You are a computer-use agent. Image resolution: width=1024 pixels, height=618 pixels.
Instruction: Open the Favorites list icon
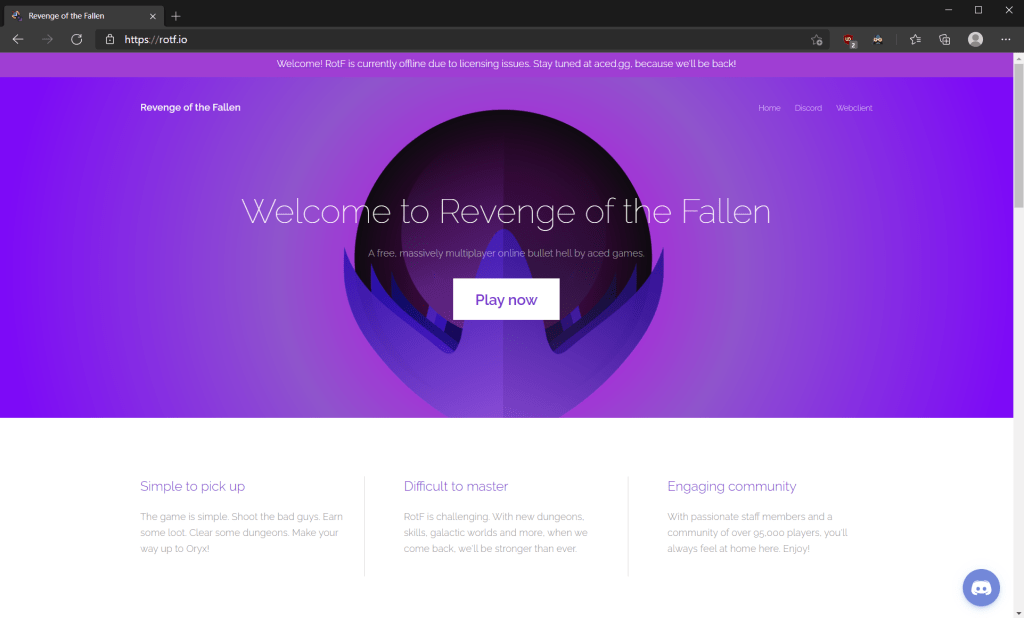coord(915,40)
